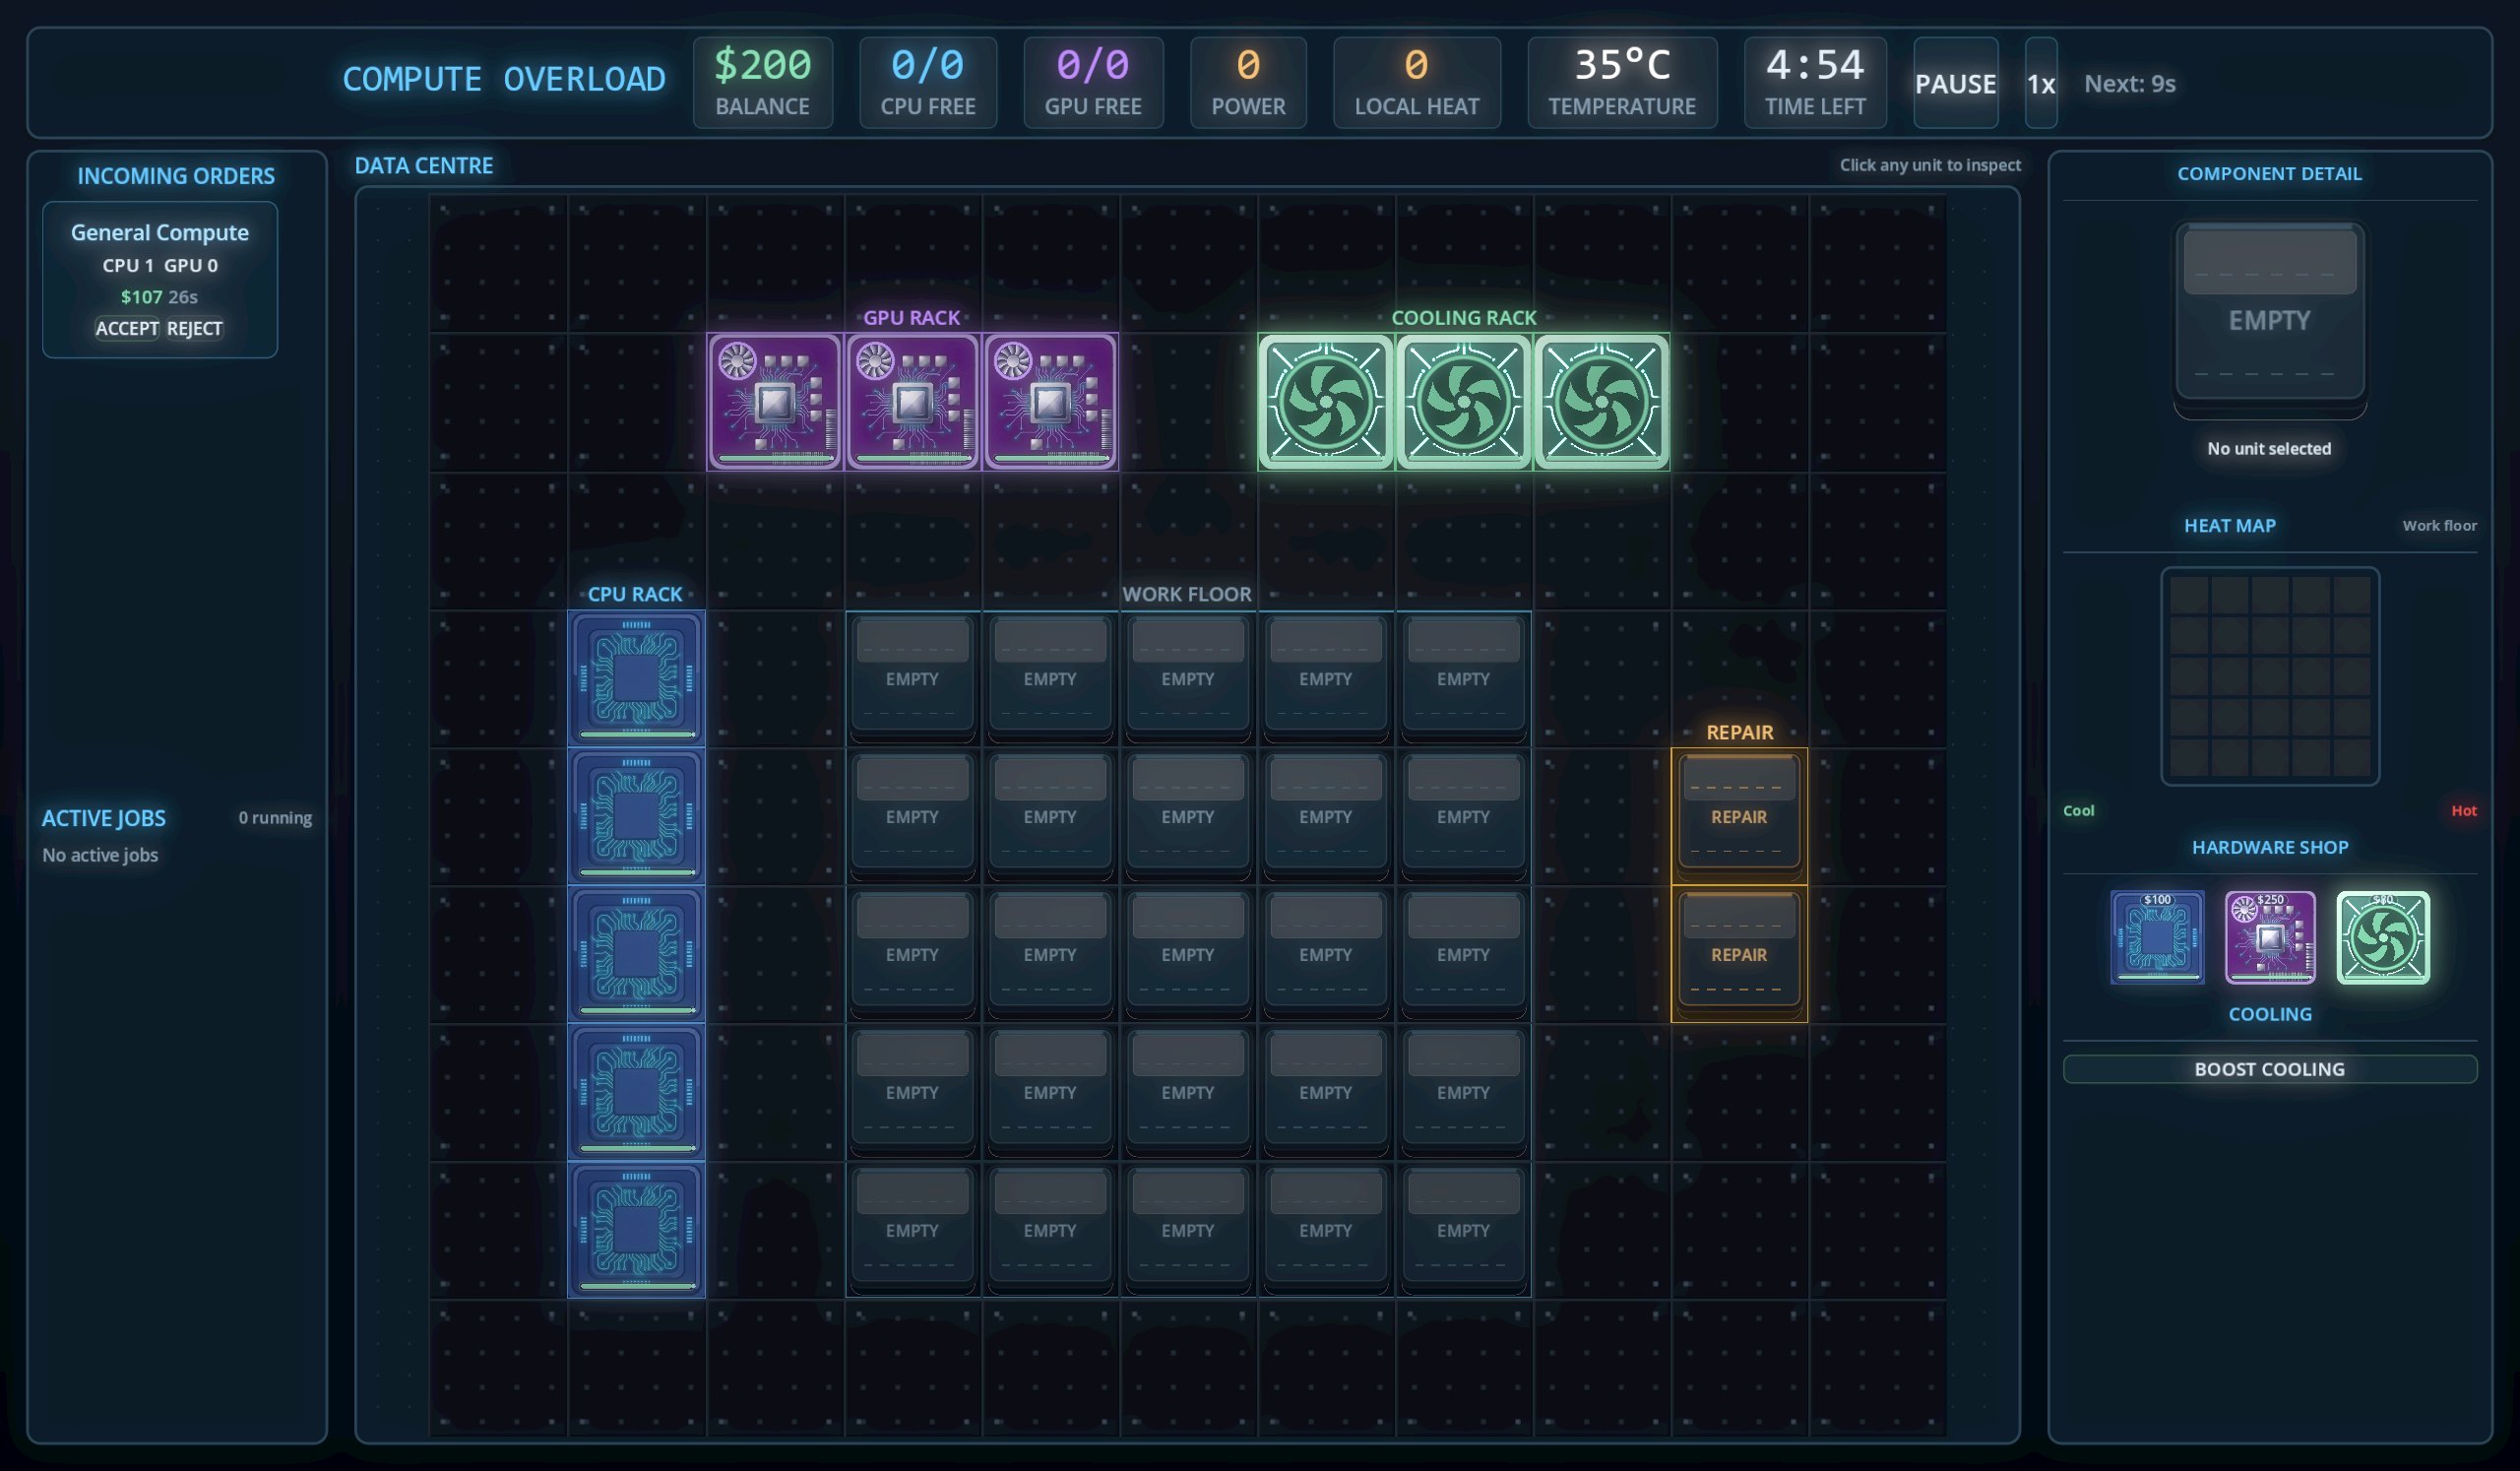This screenshot has height=1471, width=2520.
Task: Select the cooling fan shop item
Action: coord(2383,937)
